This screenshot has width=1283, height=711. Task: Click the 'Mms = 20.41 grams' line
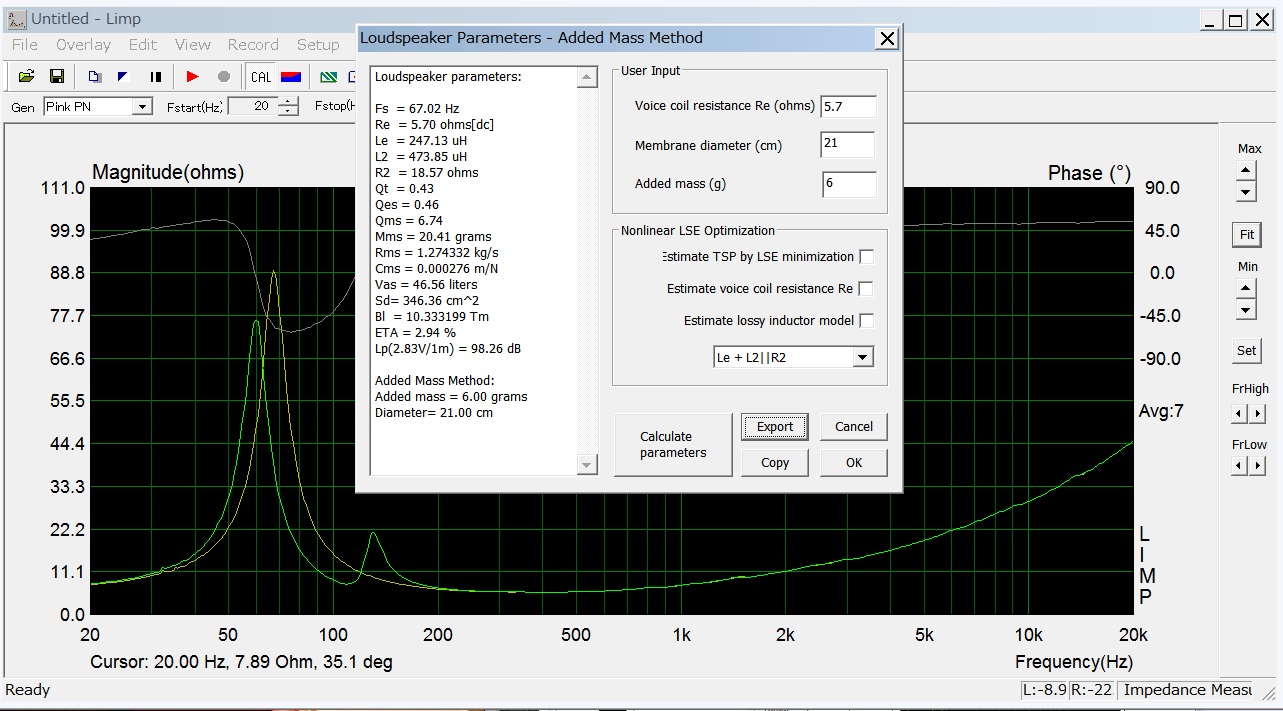coord(433,236)
